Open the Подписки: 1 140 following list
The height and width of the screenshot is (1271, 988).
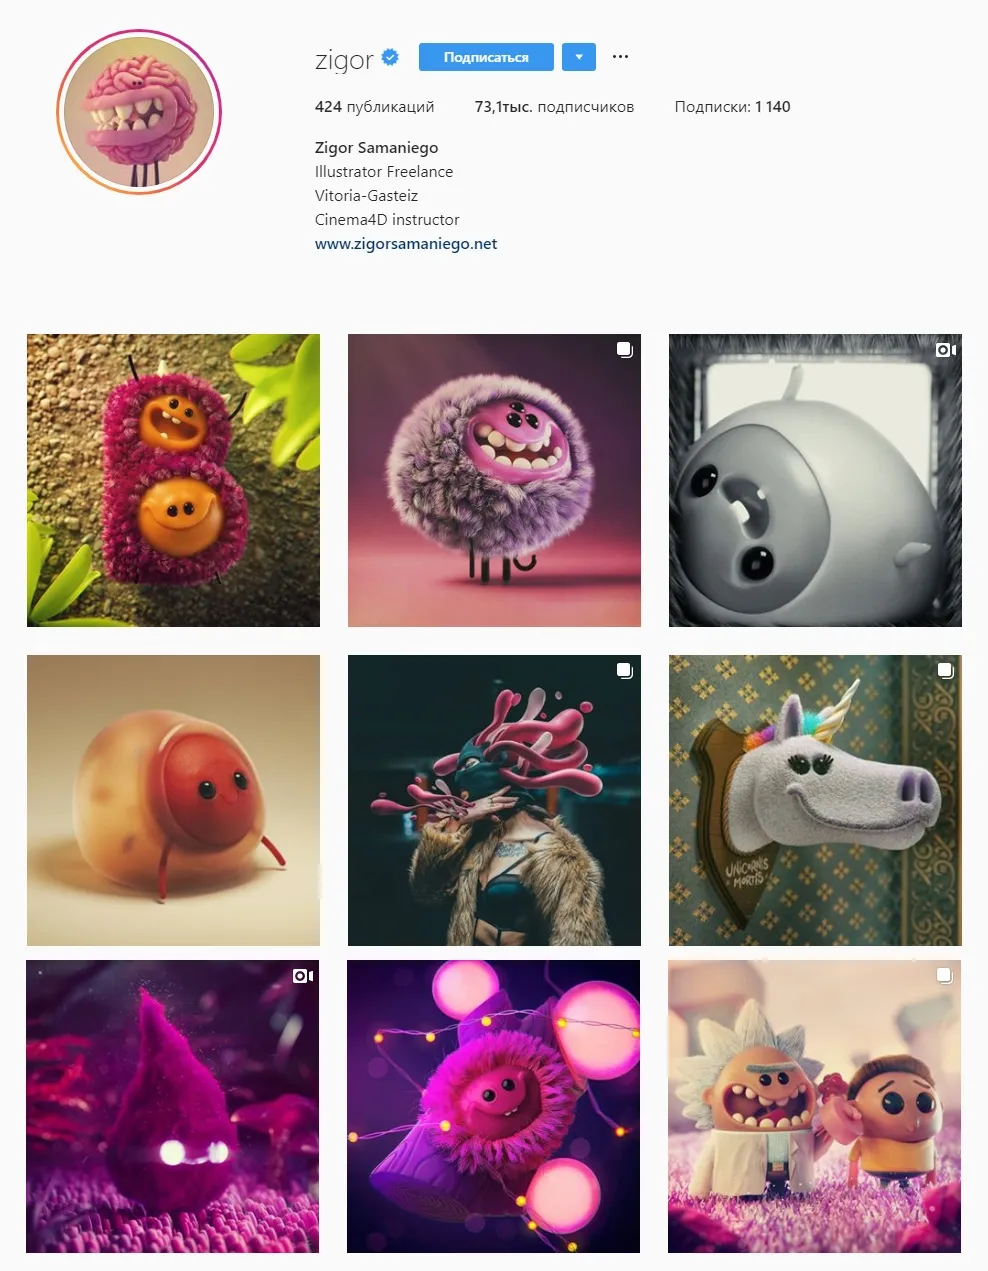click(x=732, y=107)
